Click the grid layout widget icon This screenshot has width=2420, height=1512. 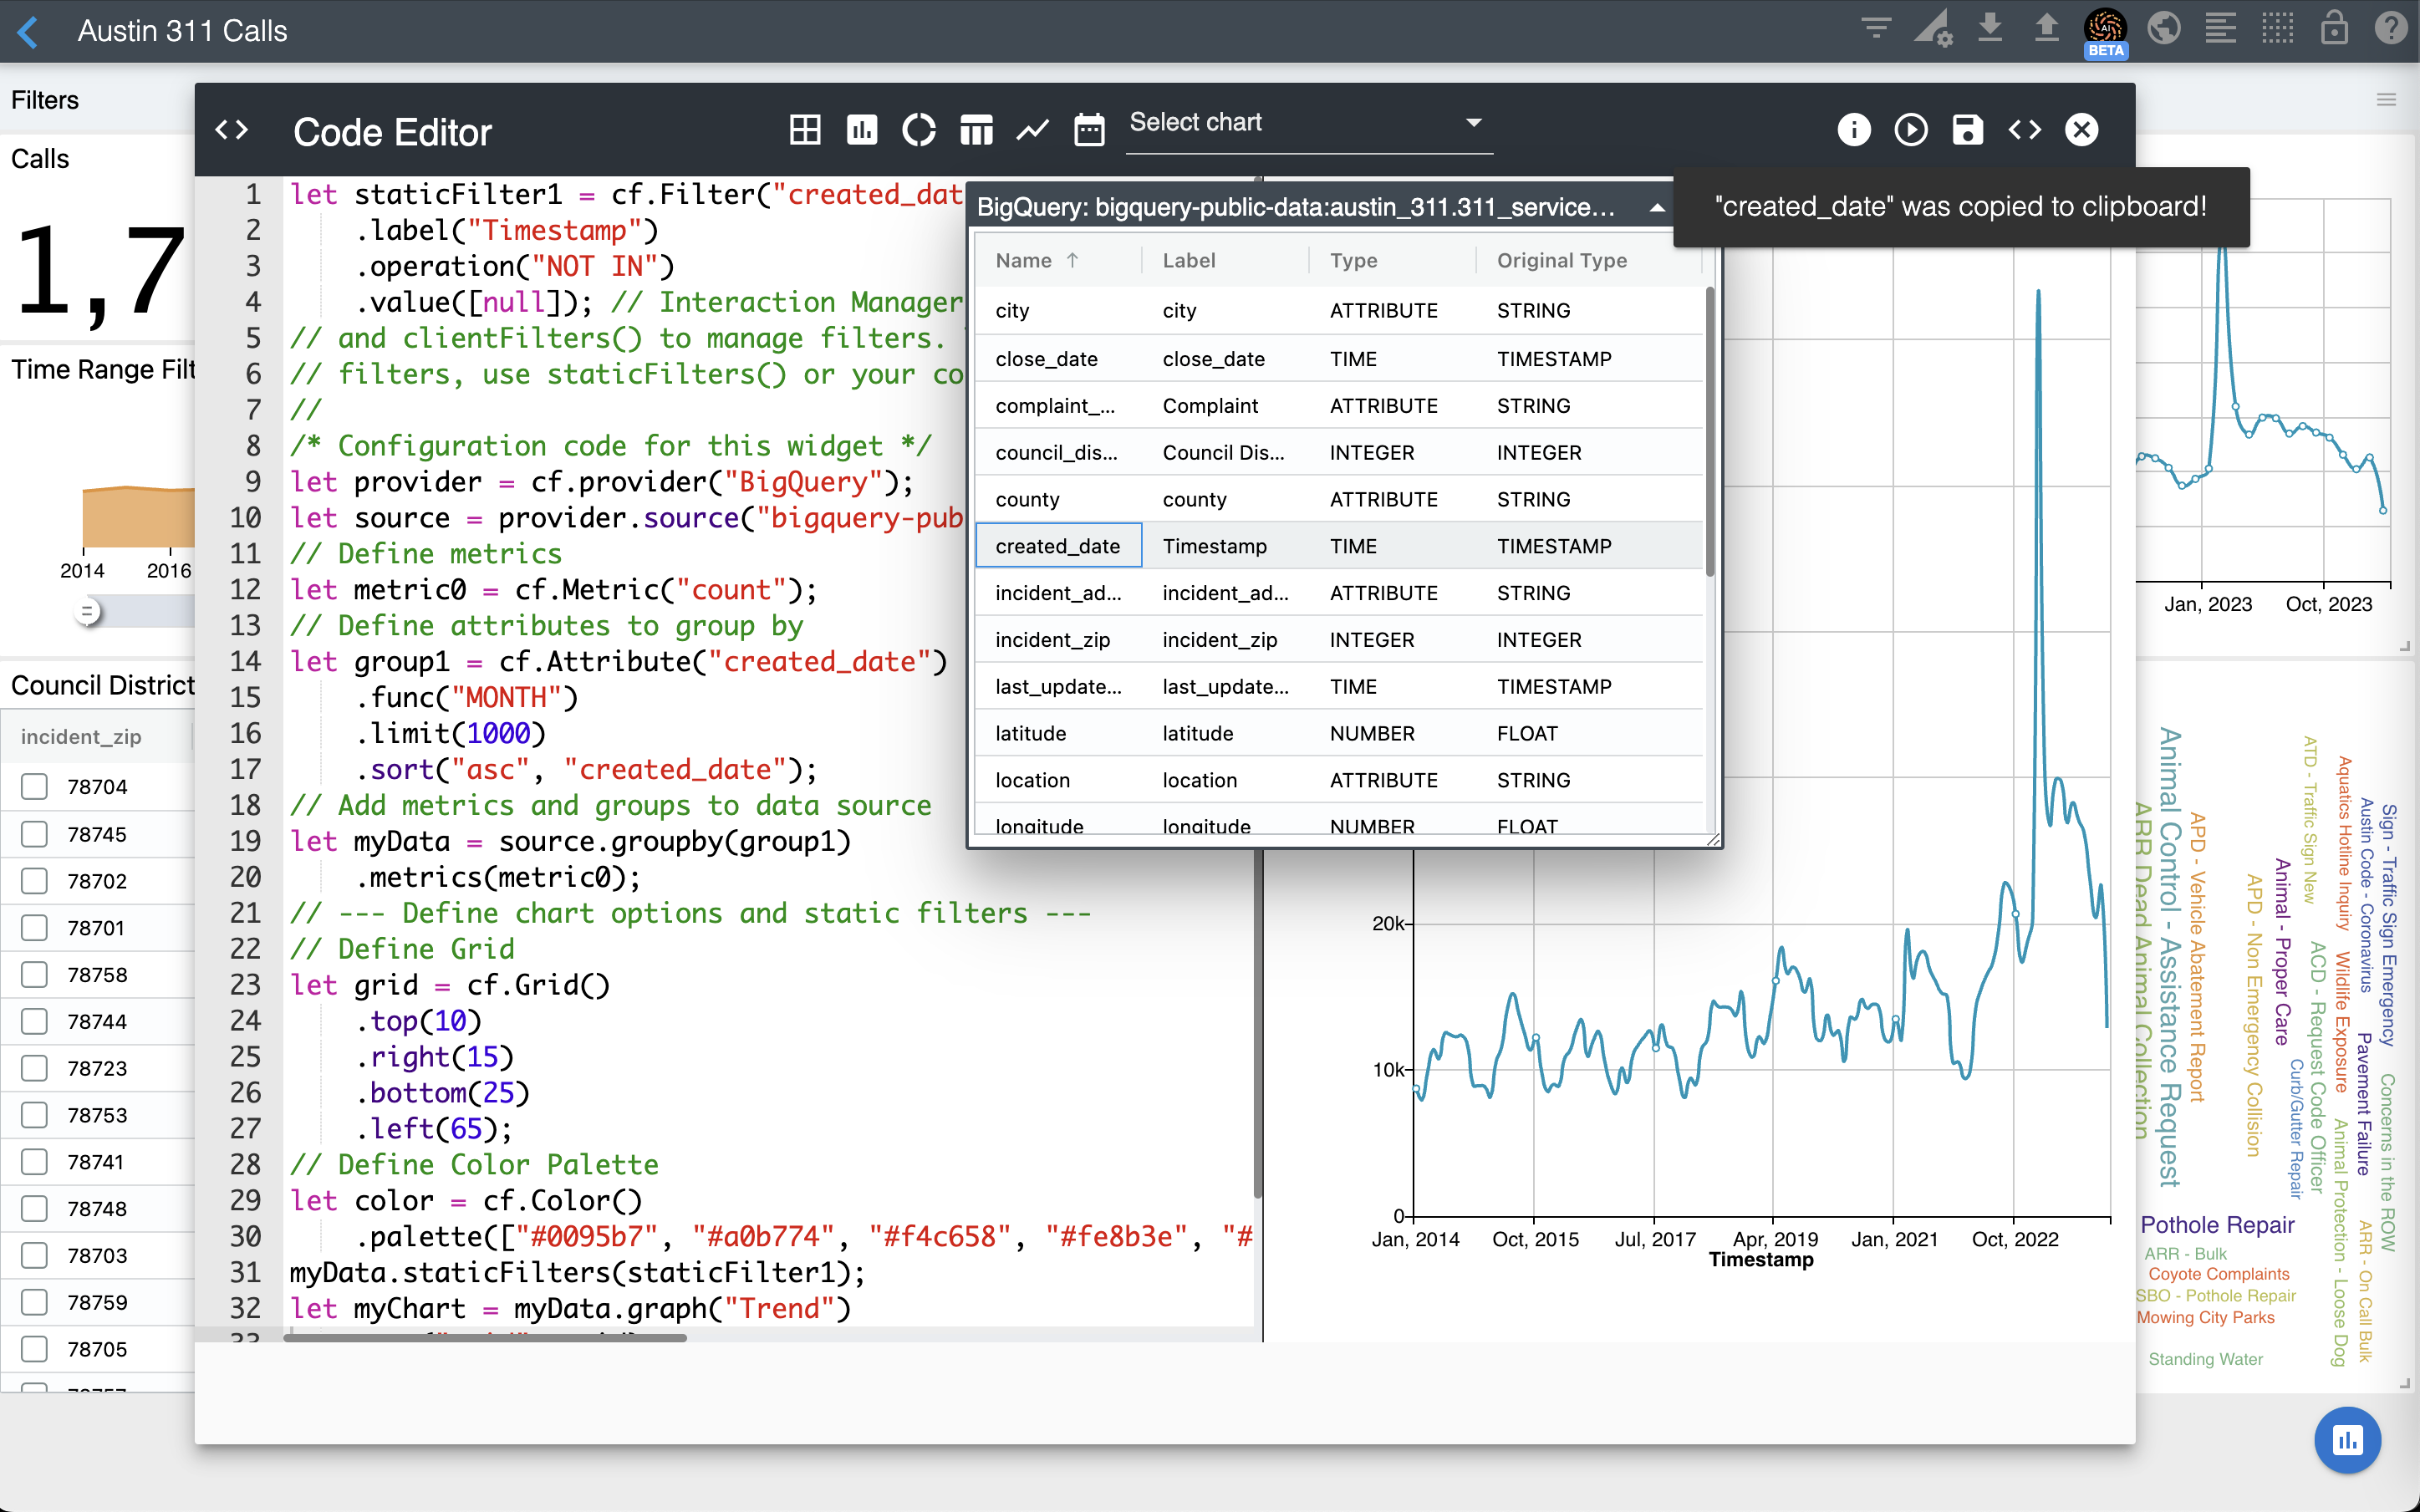(x=805, y=130)
